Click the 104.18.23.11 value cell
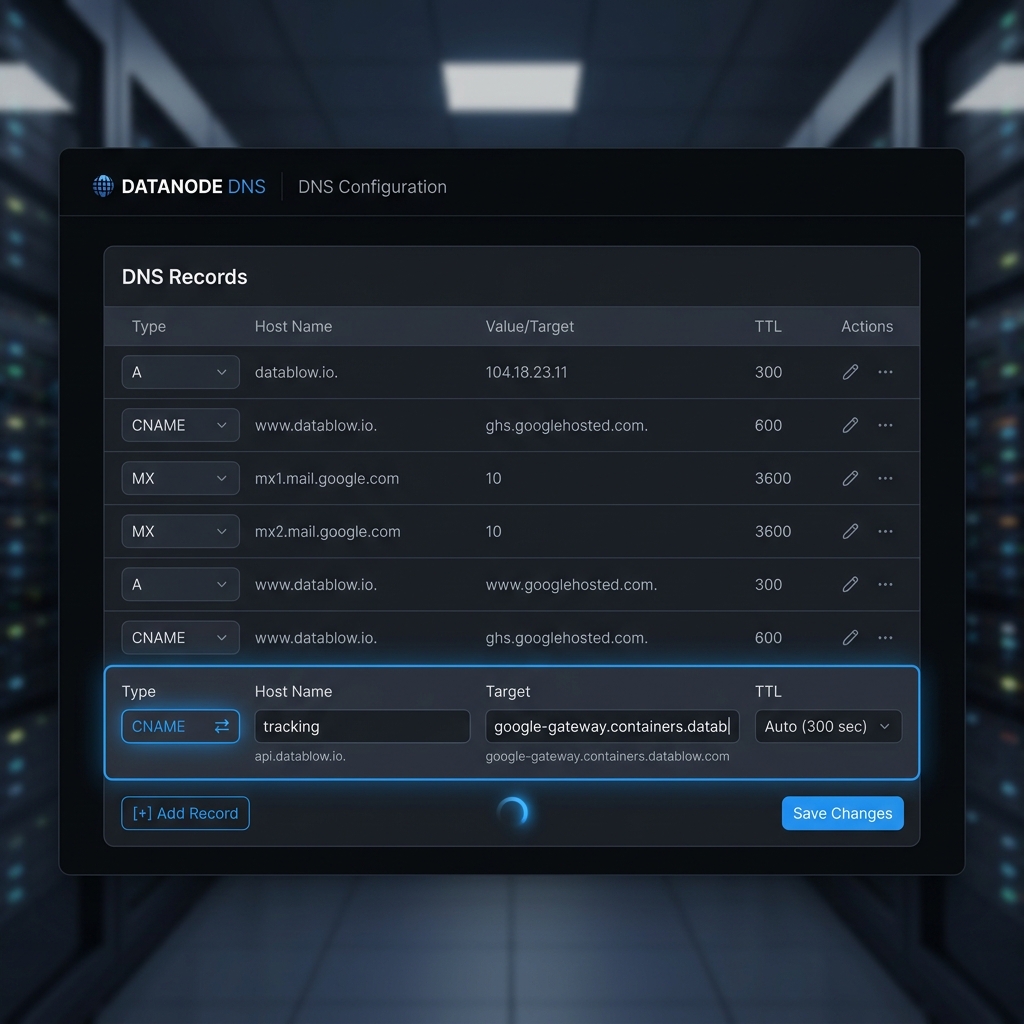The width and height of the screenshot is (1024, 1024). (526, 372)
